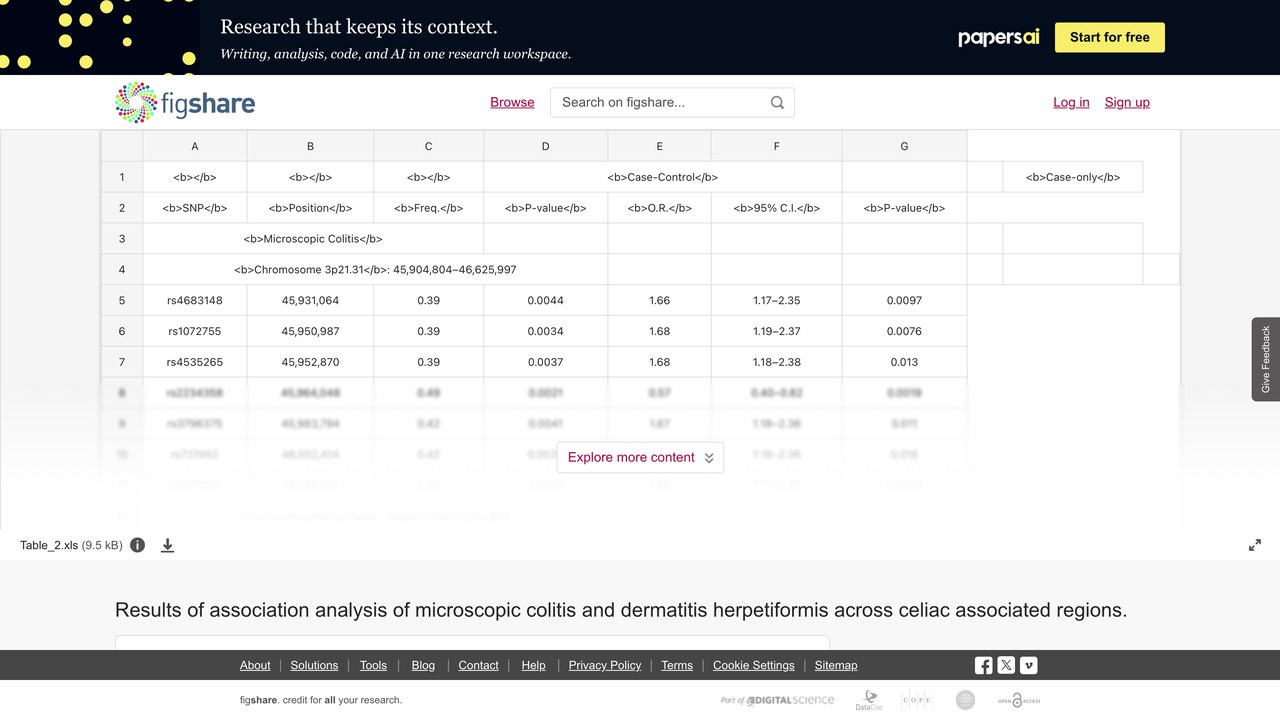Open the Give Feedback side tab

tap(1266, 359)
